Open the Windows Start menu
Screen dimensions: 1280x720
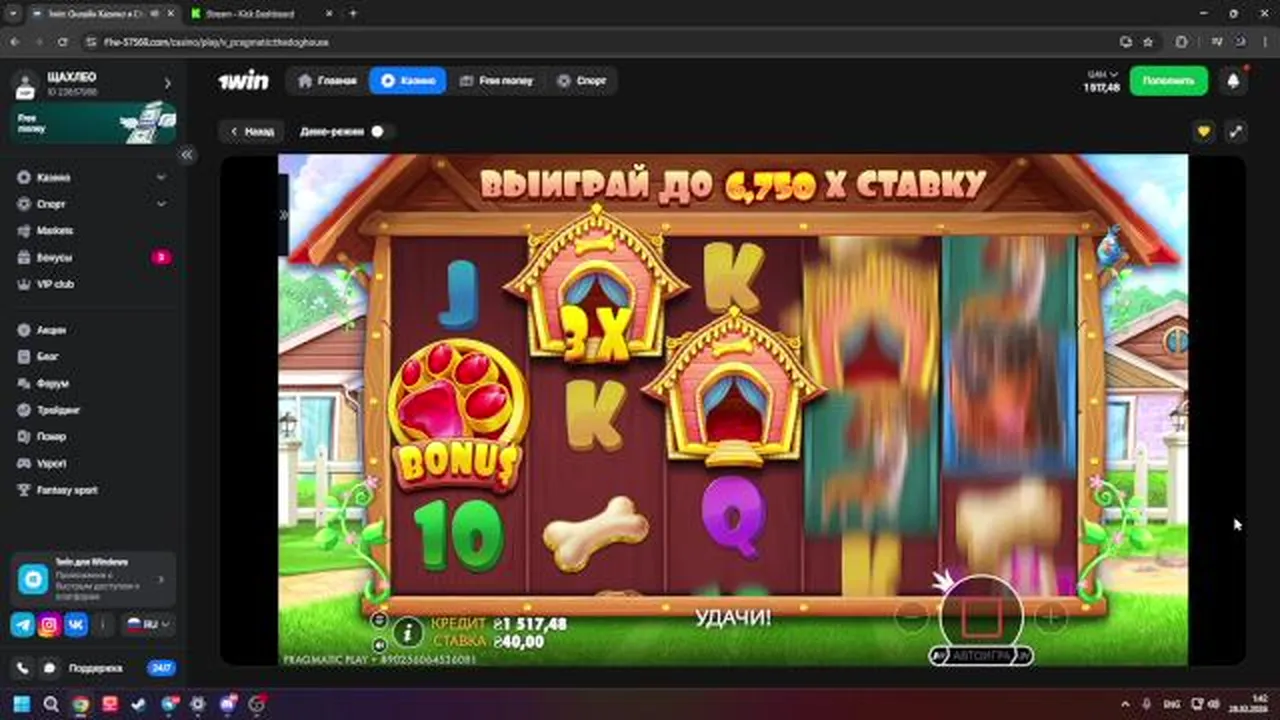click(22, 704)
